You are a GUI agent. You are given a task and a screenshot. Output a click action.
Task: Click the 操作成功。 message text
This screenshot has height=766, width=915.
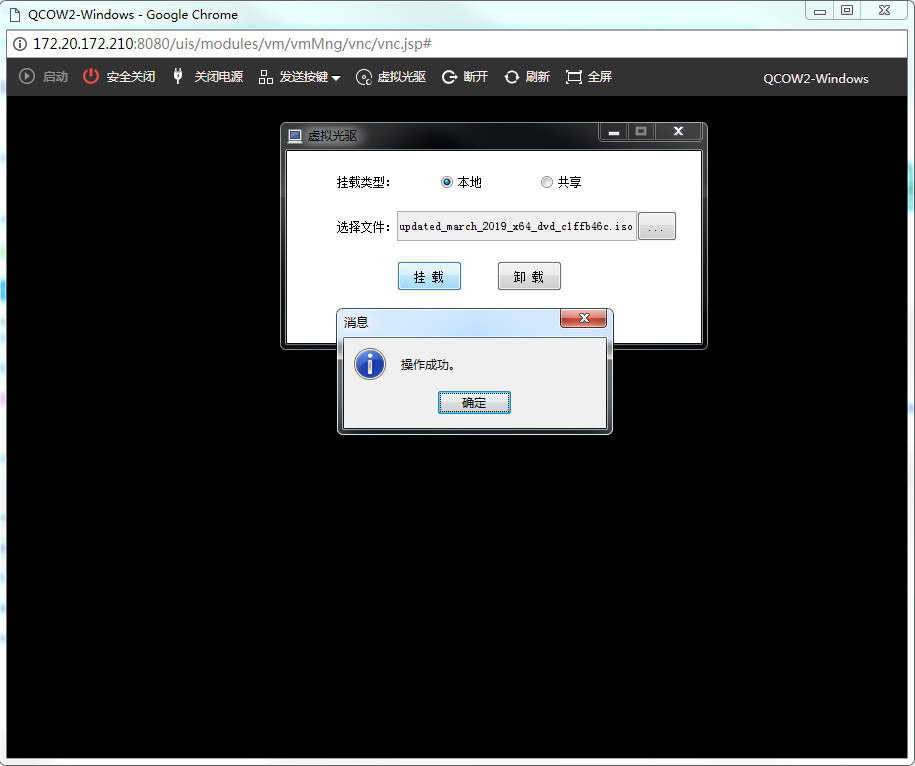(427, 365)
